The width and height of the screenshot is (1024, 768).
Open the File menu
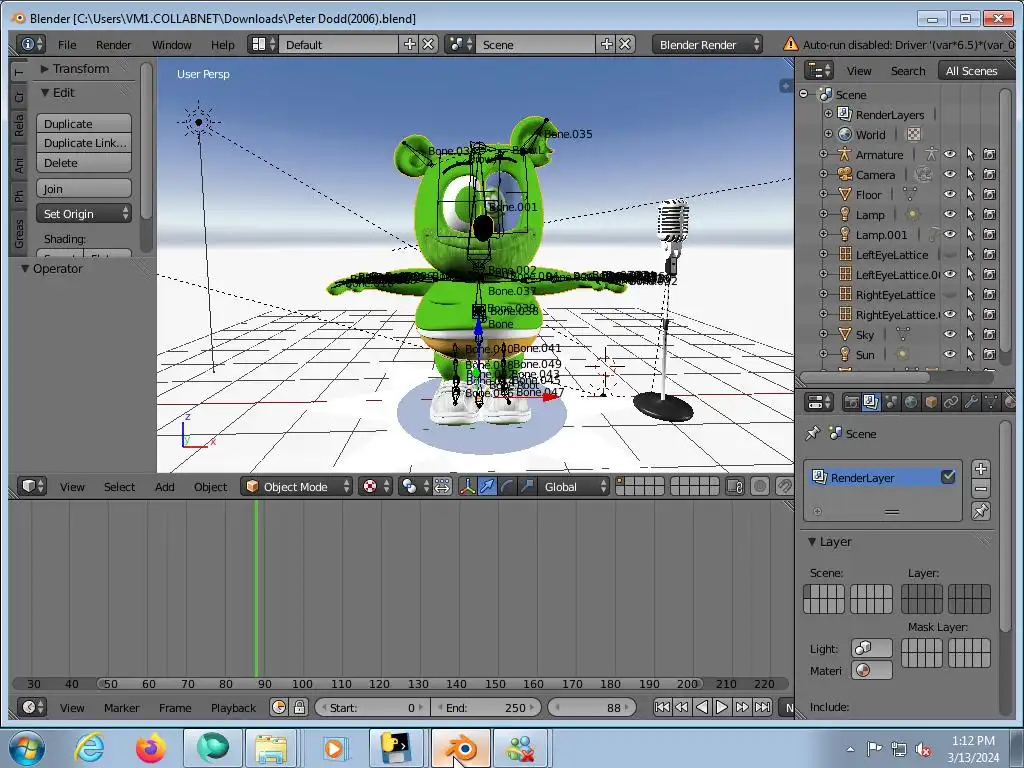tap(67, 44)
